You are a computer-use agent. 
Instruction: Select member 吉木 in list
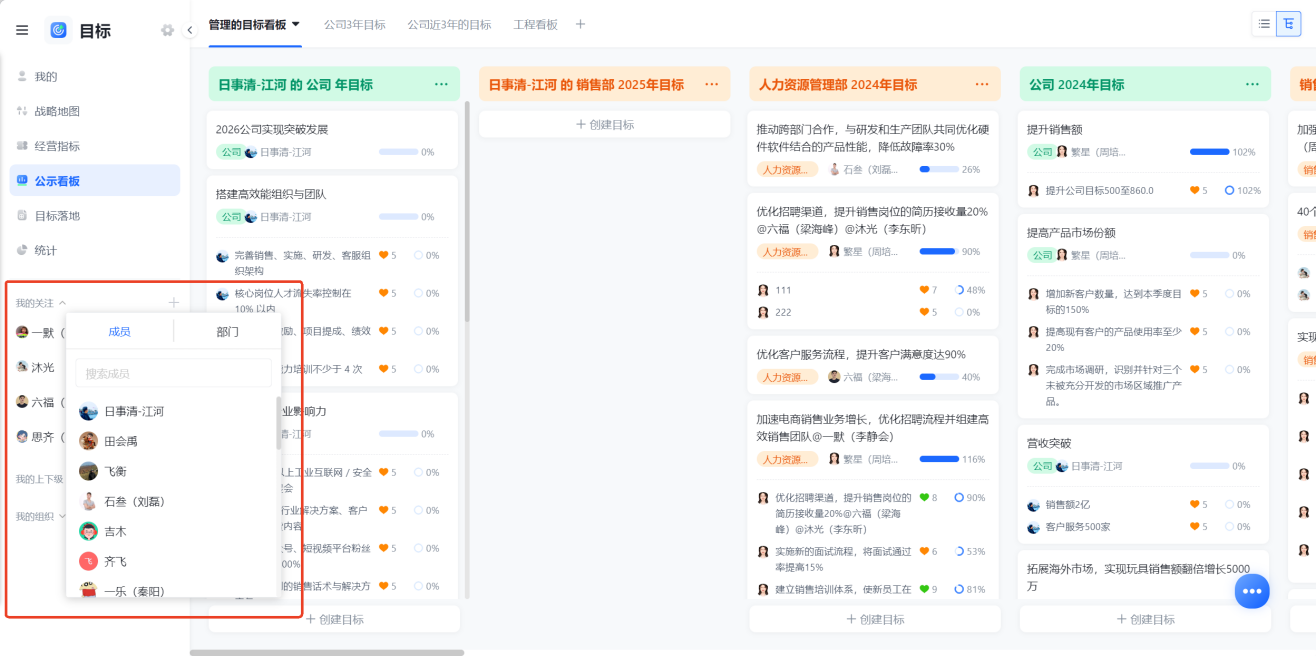[171, 531]
